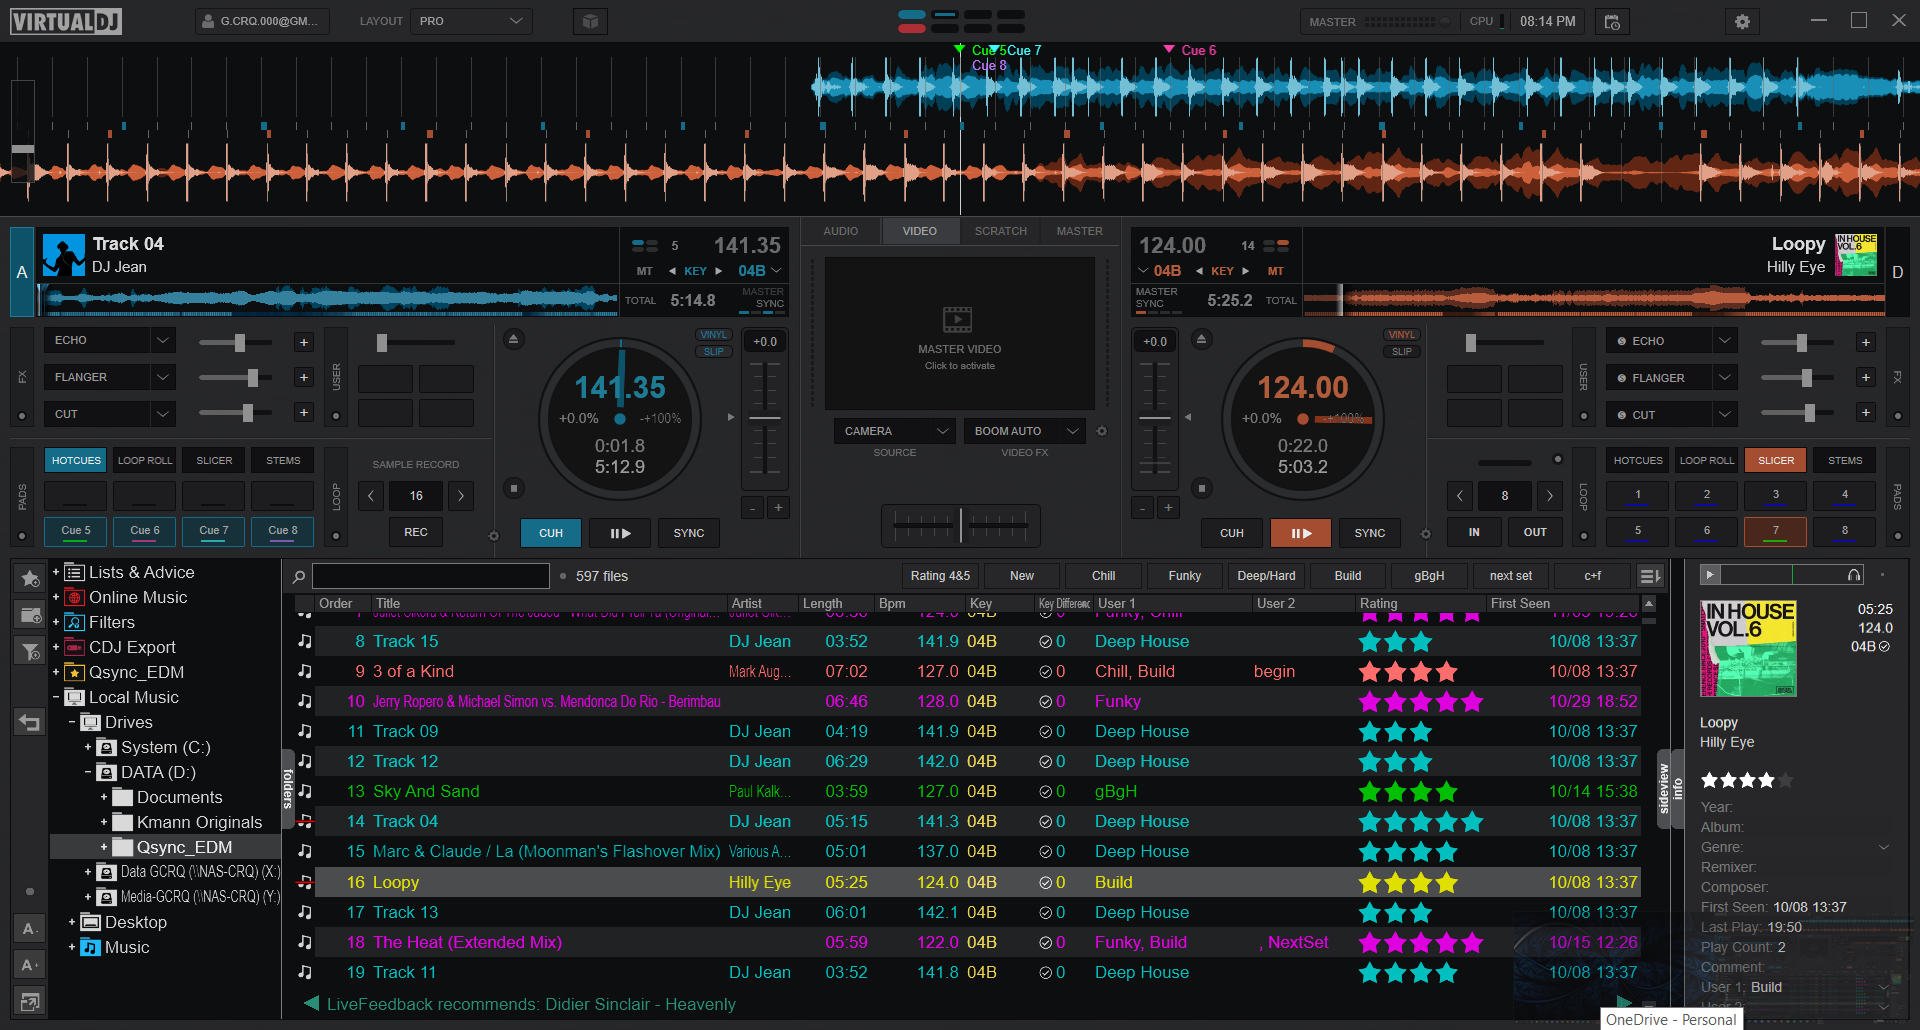Screen dimensions: 1920x1030
Task: Click the loop IN button on deck D
Action: click(x=1474, y=532)
